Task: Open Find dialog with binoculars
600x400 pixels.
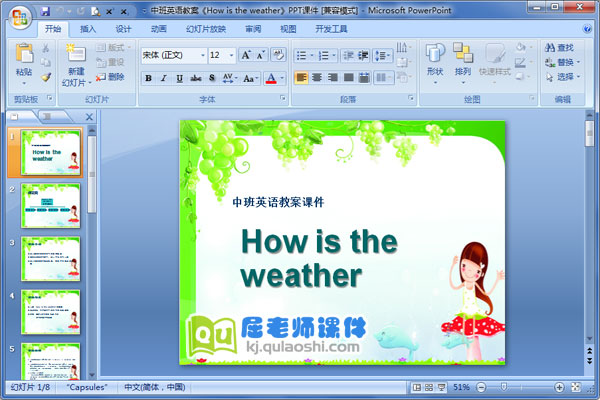Action: pos(560,47)
